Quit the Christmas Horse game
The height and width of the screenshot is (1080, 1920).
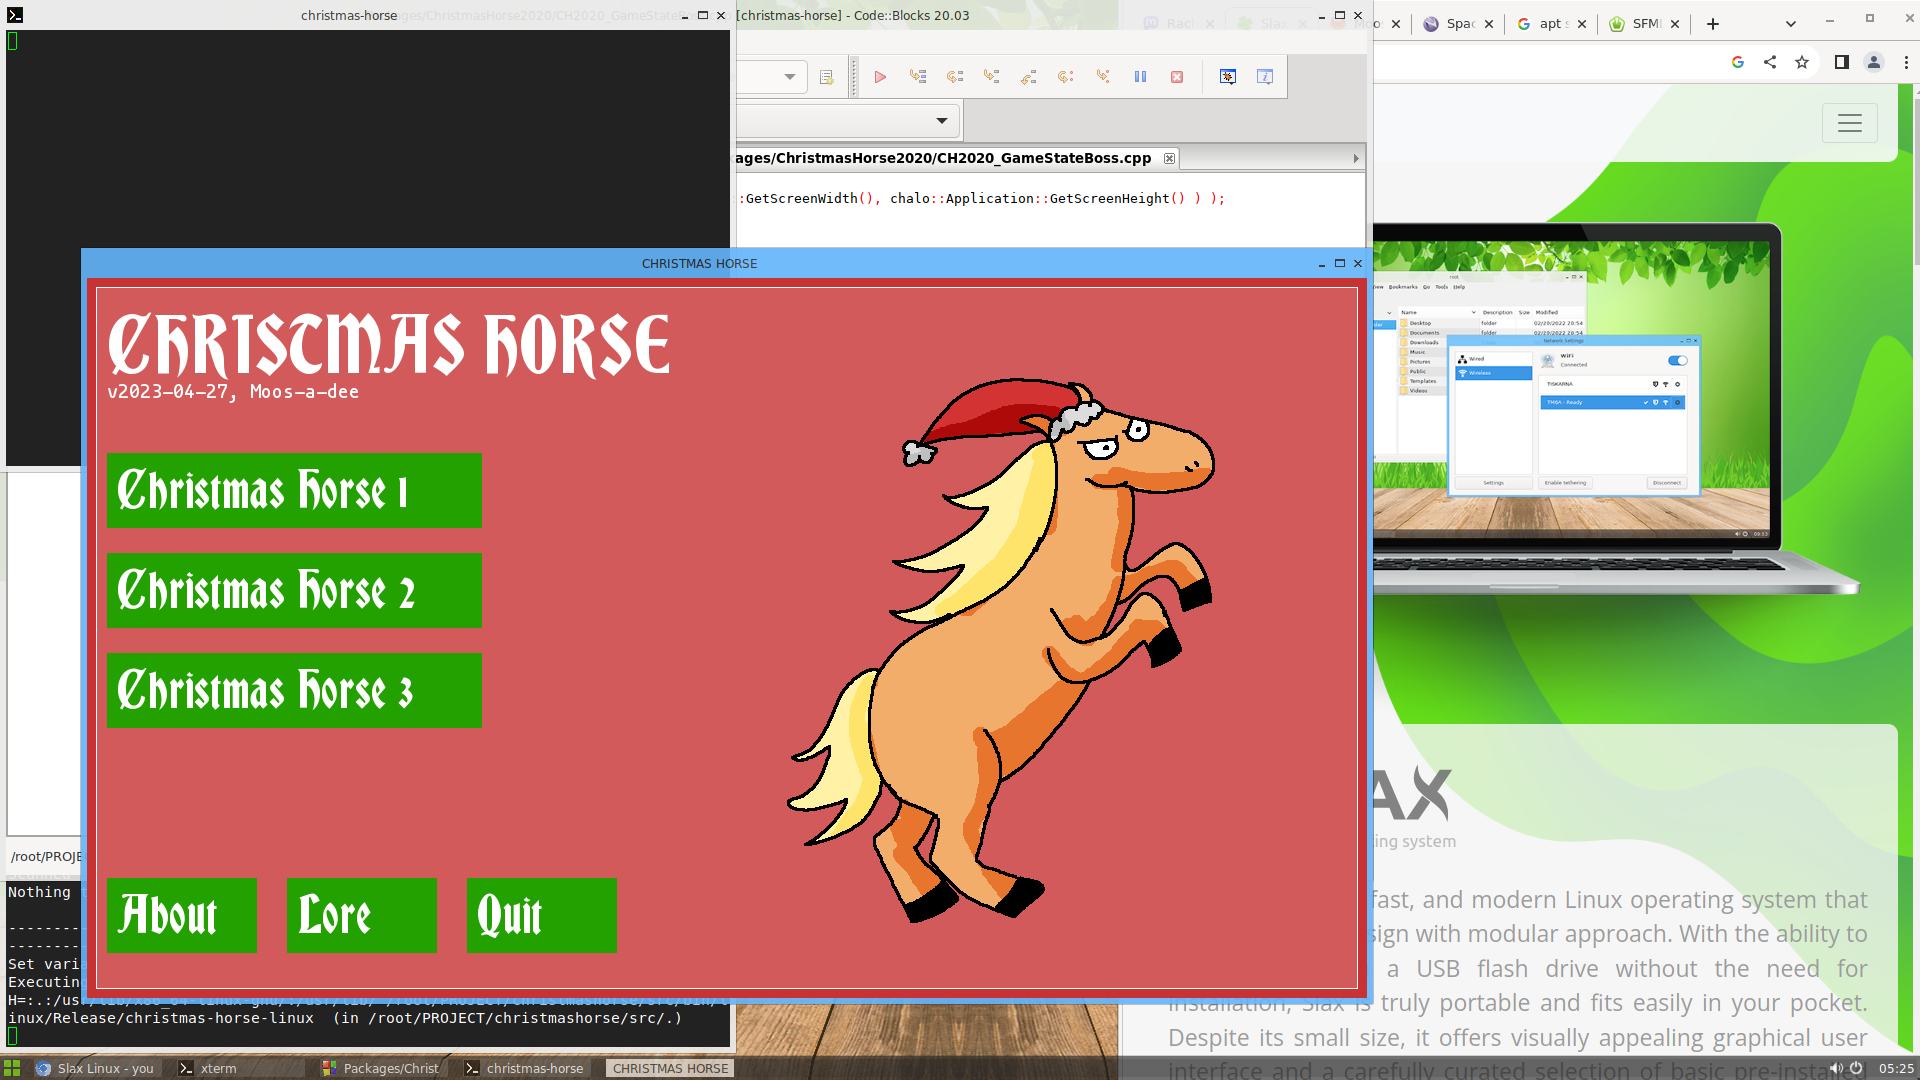[x=542, y=916]
